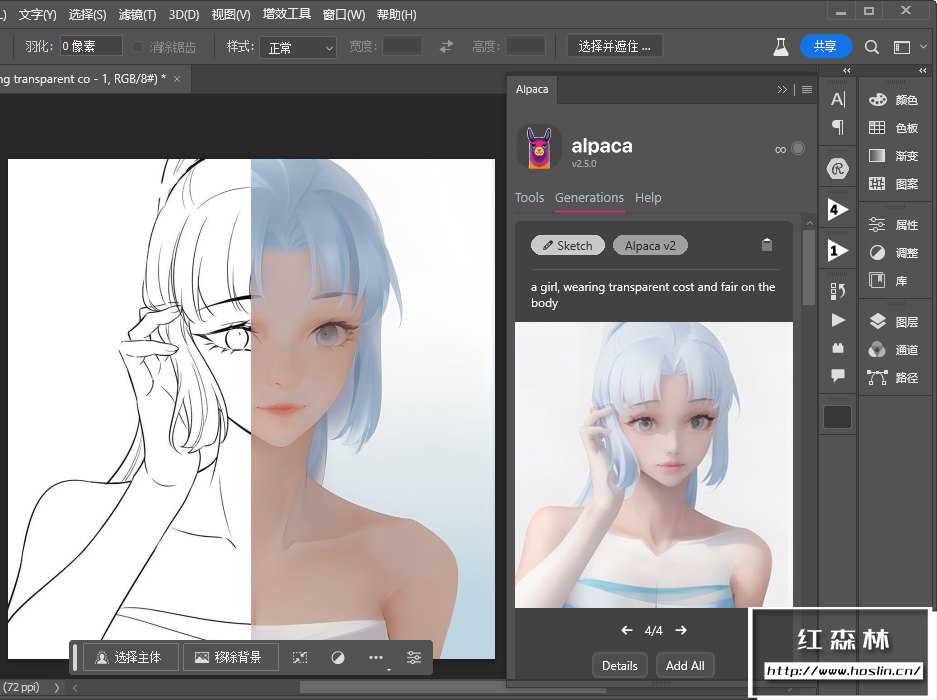Viewport: 937px width, 700px height.
Task: Open the 图案 patterns panel
Action: 893,184
